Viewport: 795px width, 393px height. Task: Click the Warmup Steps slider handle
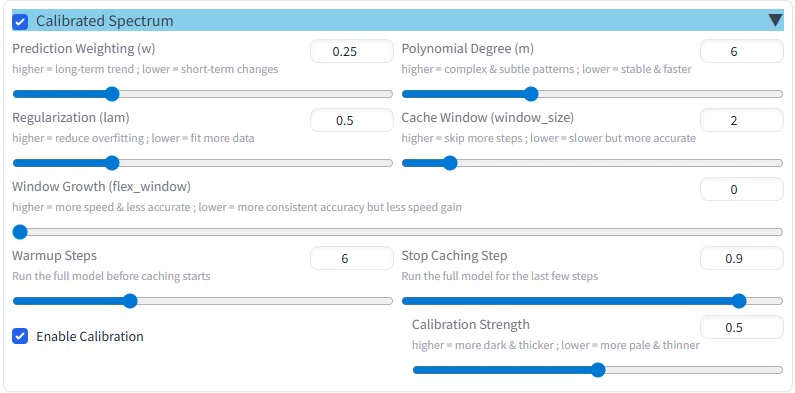pyautogui.click(x=130, y=301)
